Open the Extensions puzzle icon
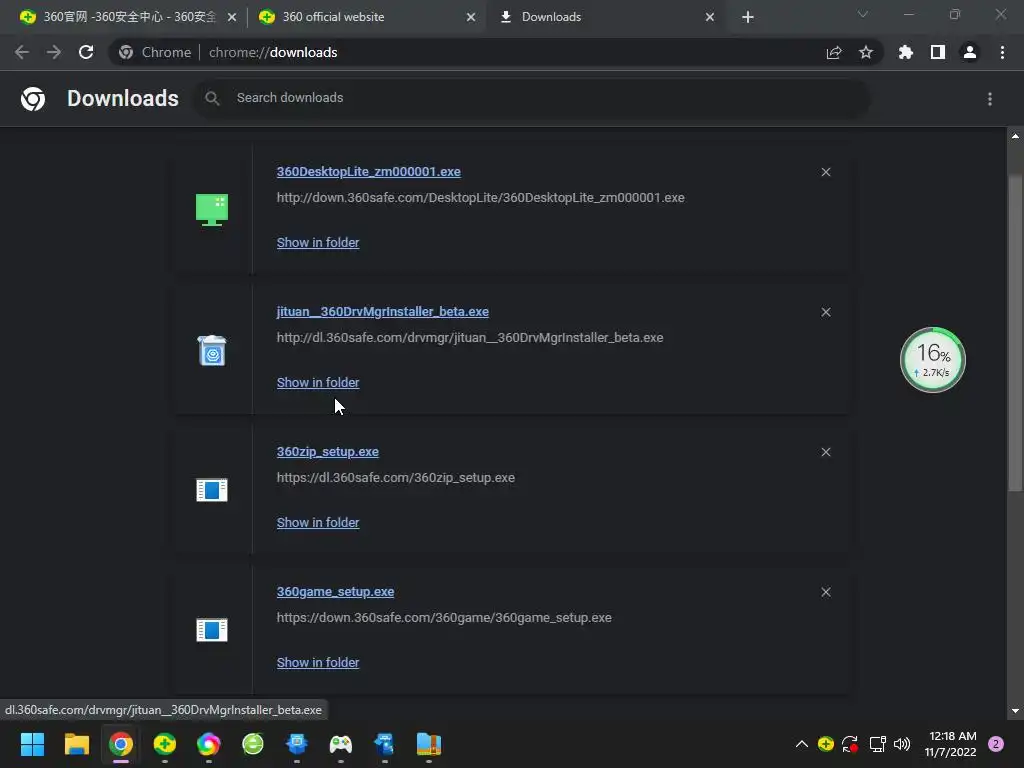The height and width of the screenshot is (768, 1024). 906,52
